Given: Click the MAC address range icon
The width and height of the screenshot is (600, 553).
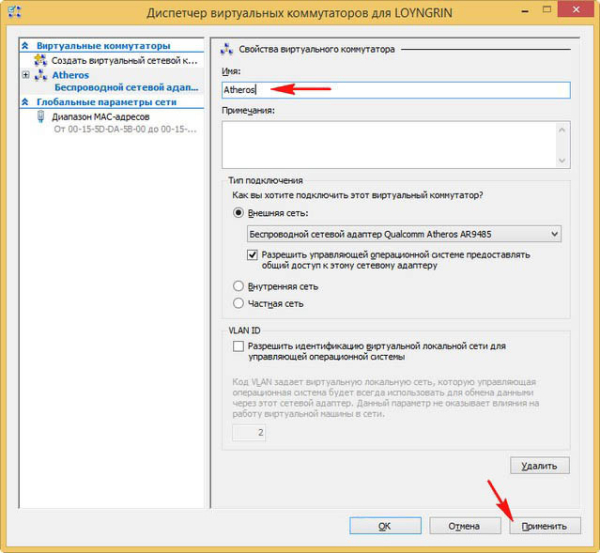Looking at the screenshot, I should click(41, 116).
